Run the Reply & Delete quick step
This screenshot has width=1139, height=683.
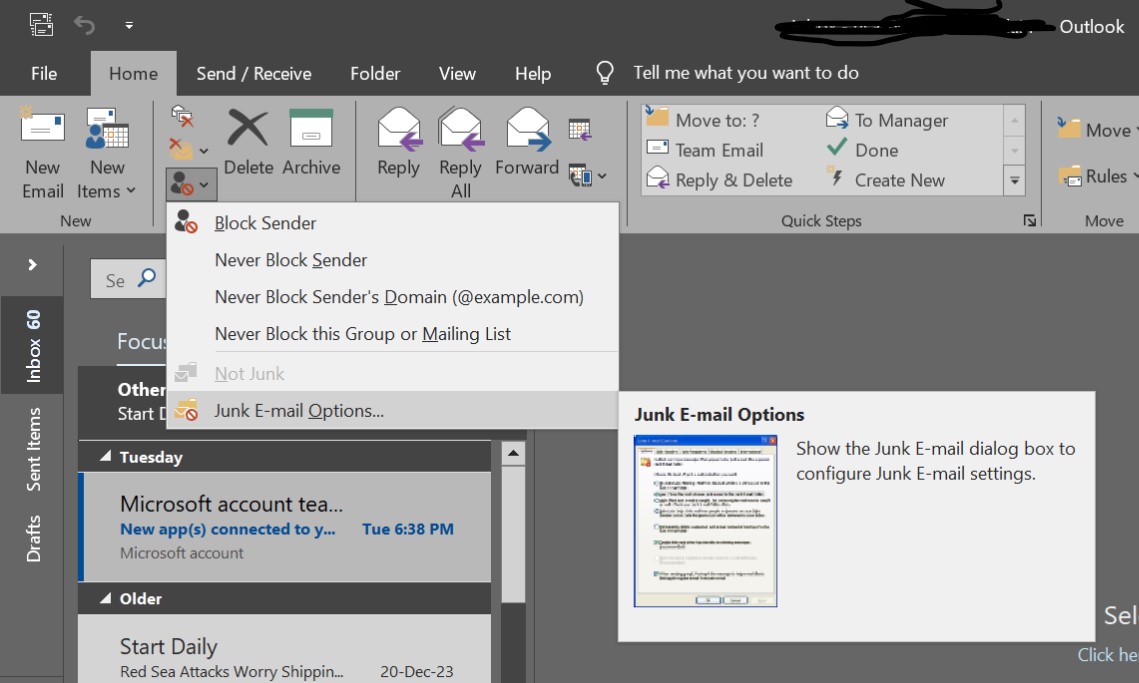pyautogui.click(x=719, y=179)
